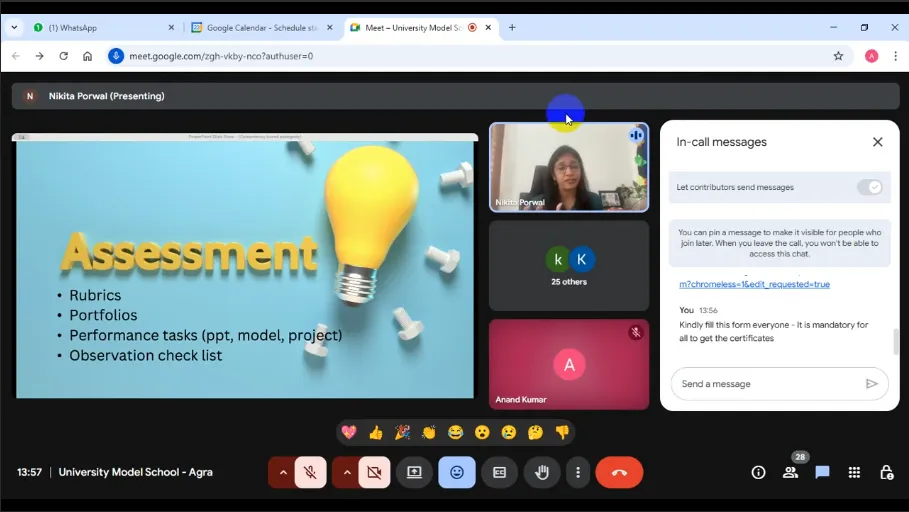Go back in browser history

[16, 56]
